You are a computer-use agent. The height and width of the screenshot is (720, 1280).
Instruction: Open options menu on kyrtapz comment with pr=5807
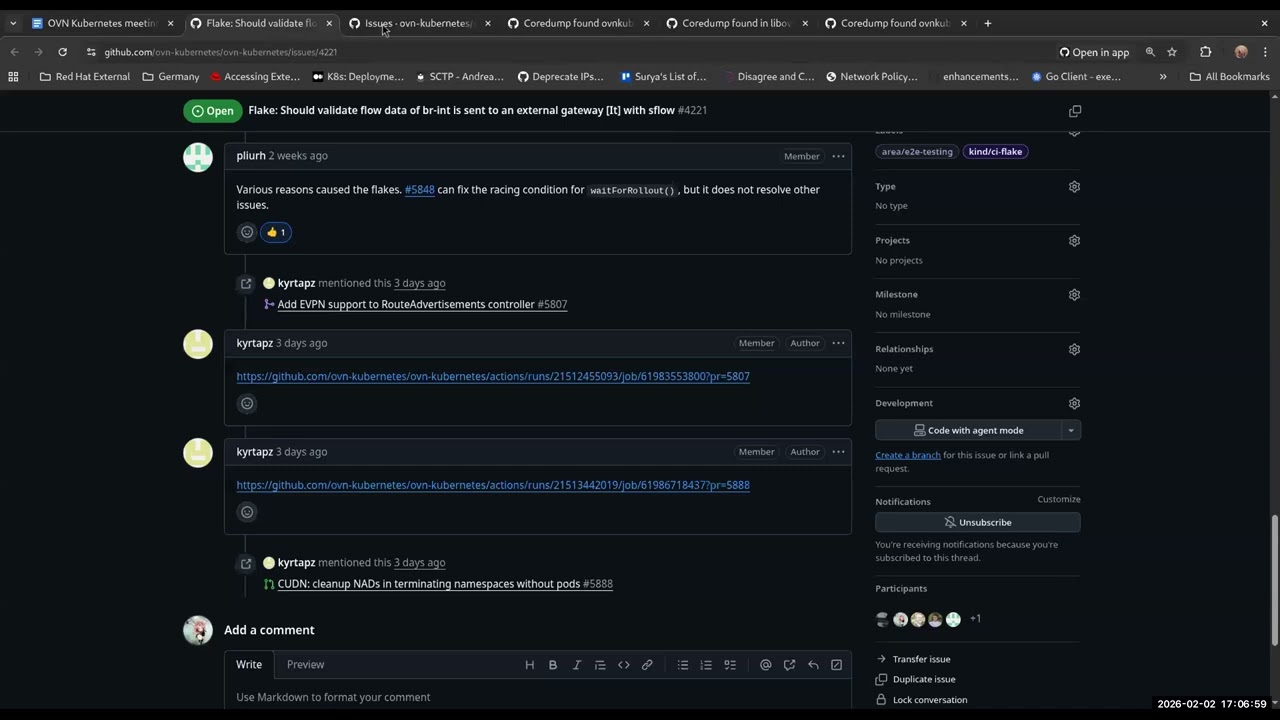pyautogui.click(x=838, y=343)
